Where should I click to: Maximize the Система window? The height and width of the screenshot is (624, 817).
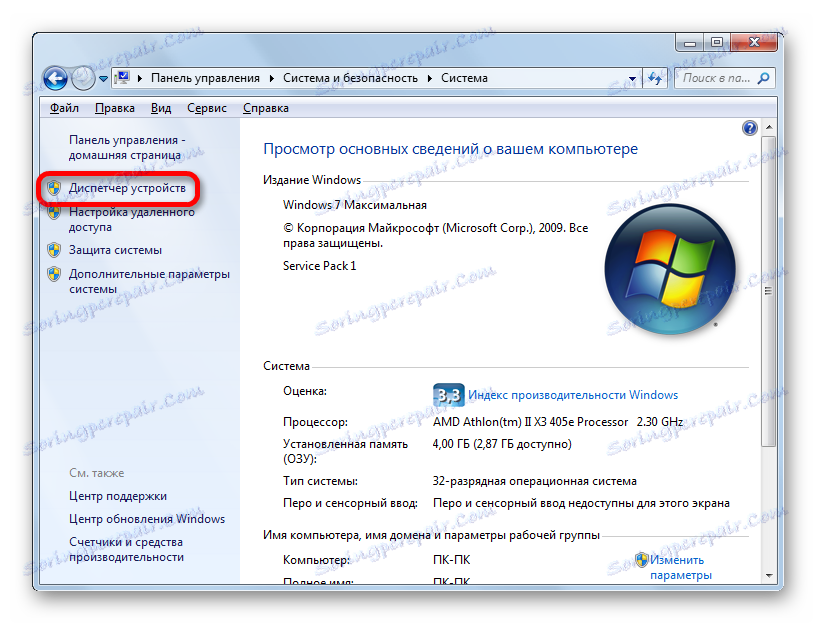click(717, 42)
